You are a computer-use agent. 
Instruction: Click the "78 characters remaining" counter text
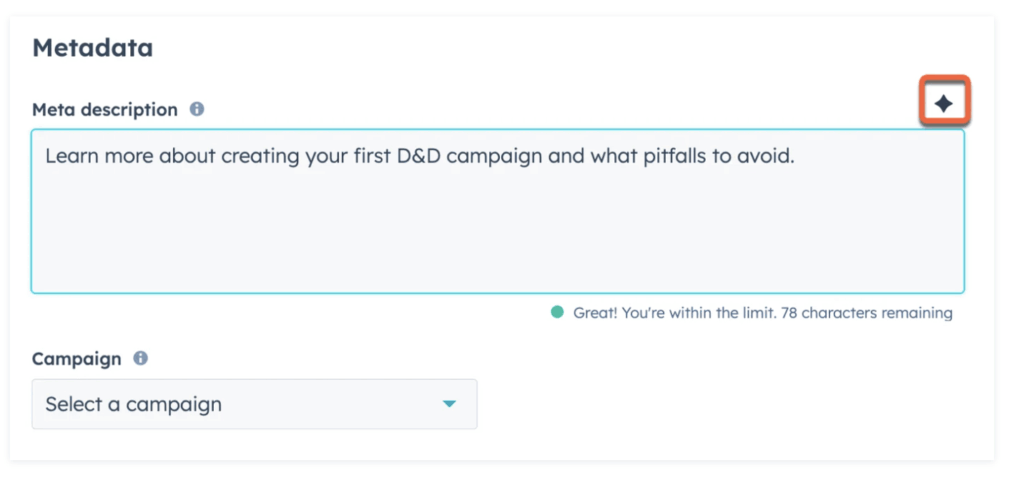click(868, 313)
